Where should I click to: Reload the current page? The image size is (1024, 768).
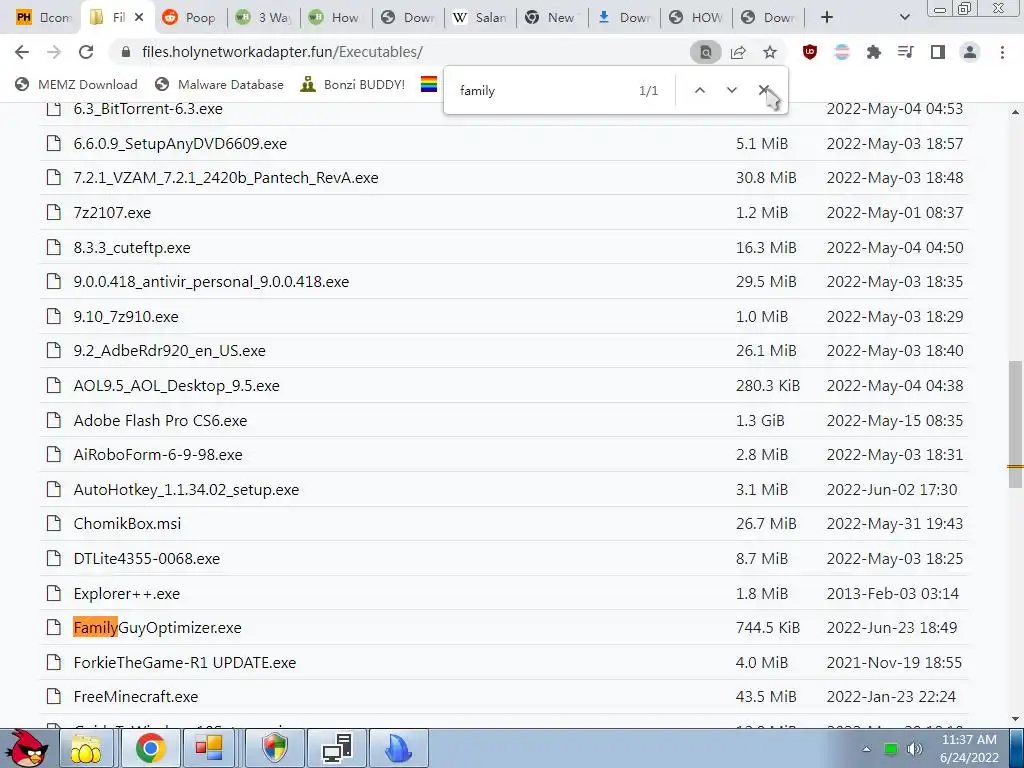(86, 52)
